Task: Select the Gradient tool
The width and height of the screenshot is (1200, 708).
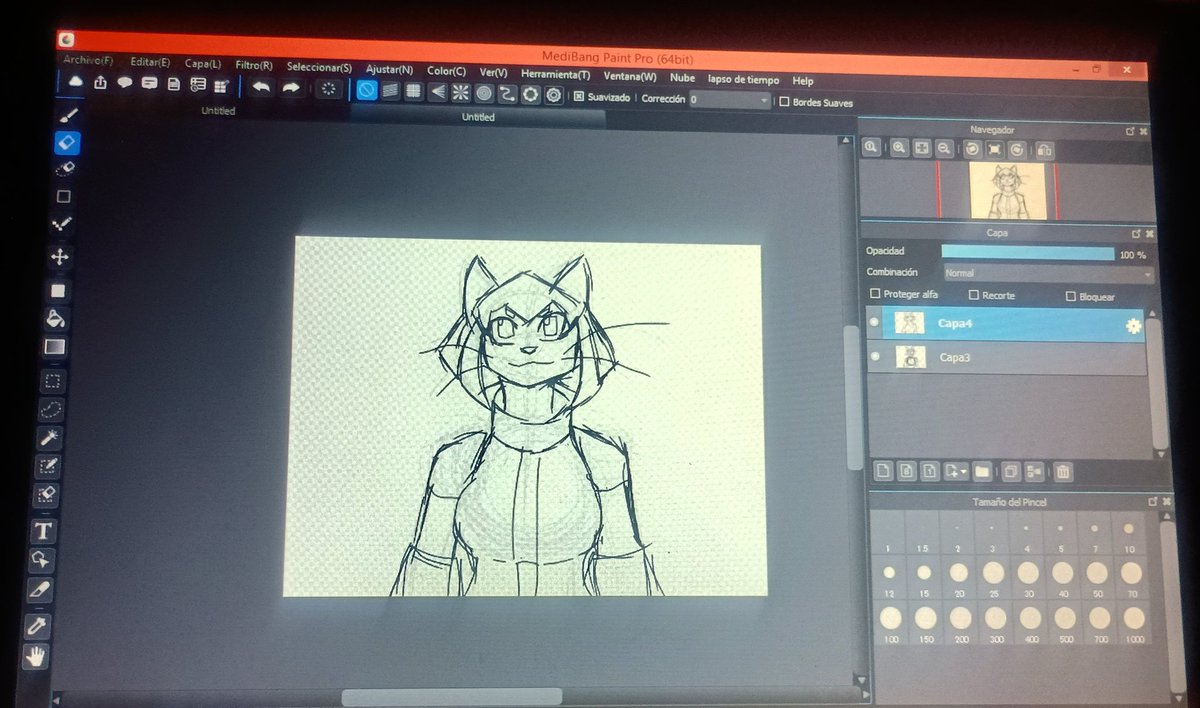Action: (x=55, y=347)
